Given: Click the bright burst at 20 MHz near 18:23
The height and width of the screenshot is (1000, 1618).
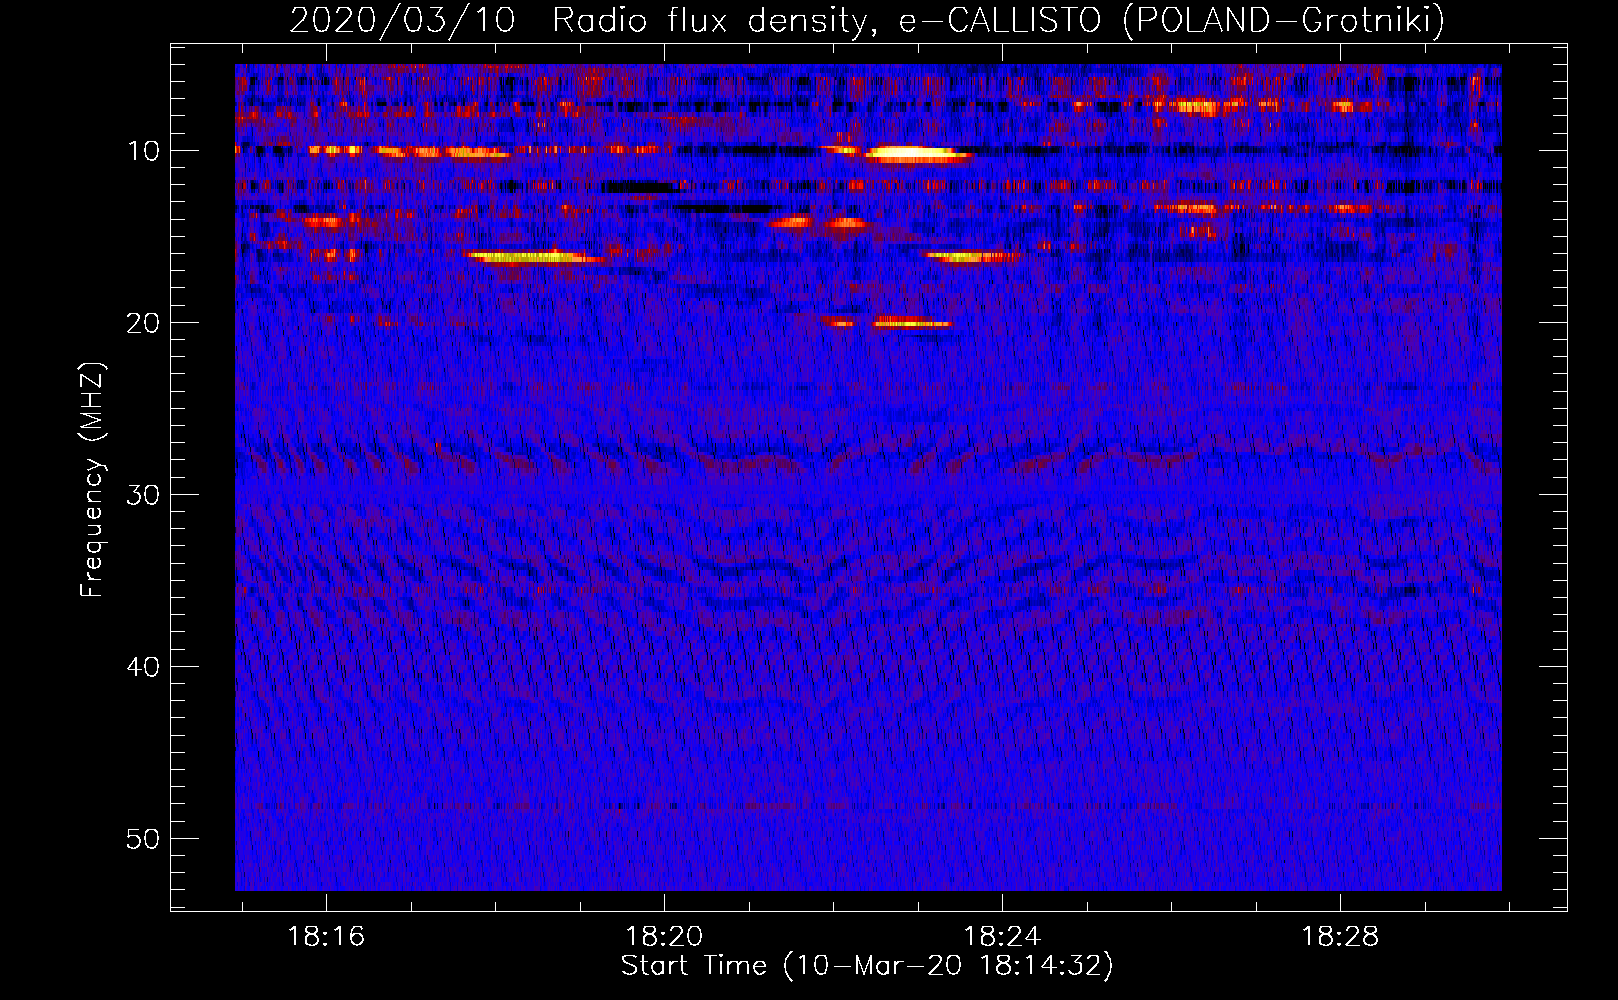Looking at the screenshot, I should [912, 322].
